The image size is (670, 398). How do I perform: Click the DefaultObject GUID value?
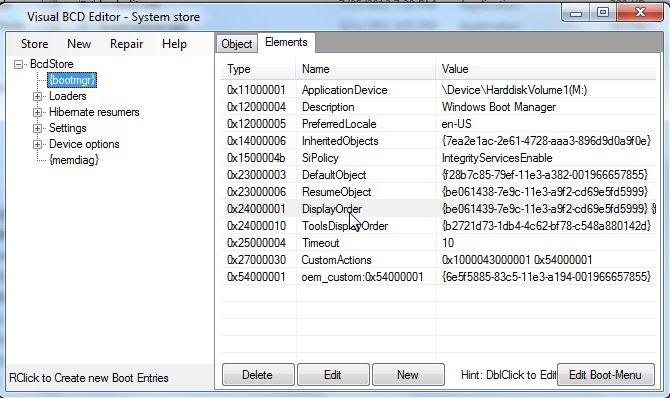click(545, 175)
